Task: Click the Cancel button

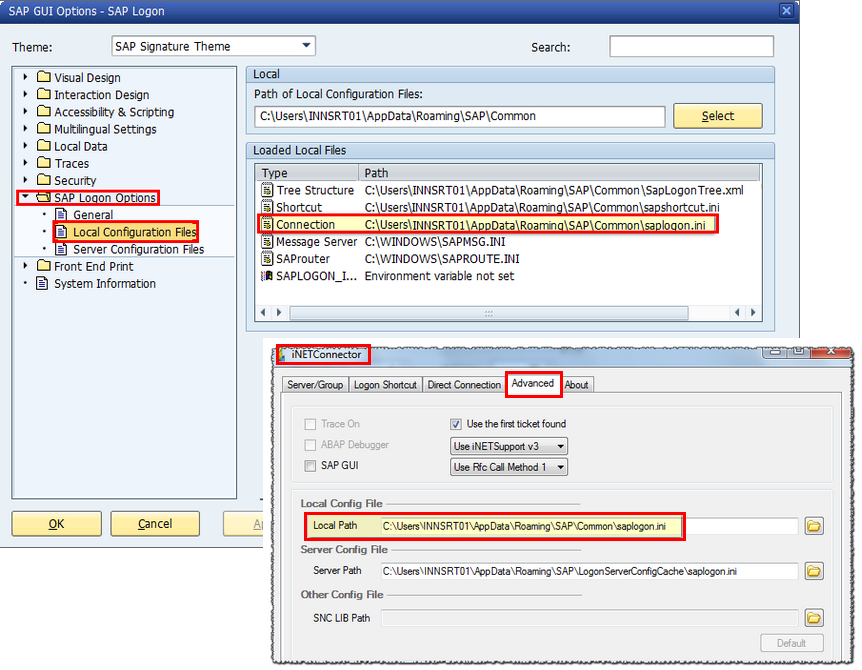Action: 155,524
